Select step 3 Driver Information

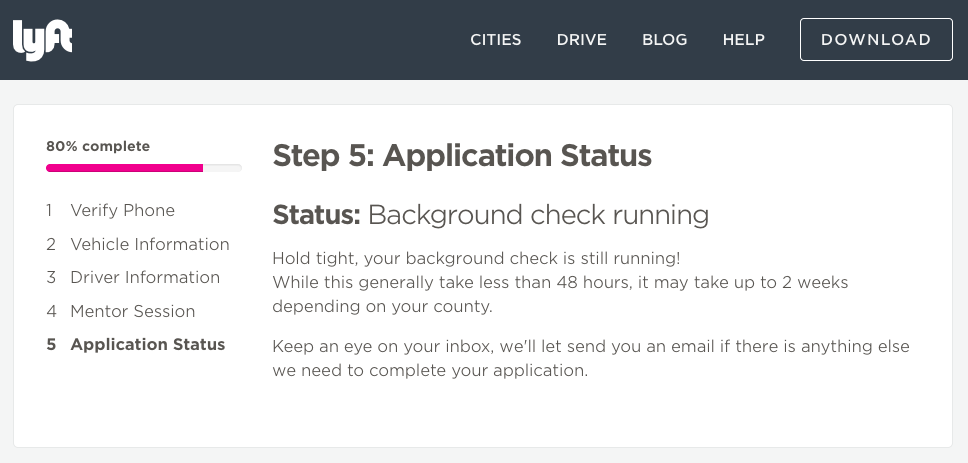(133, 278)
